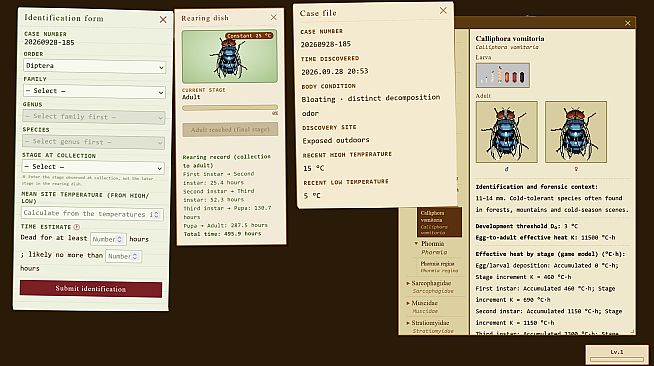Viewport: 654px width, 366px height.
Task: Click the stepper arrows on mean temperature field
Action: (156, 214)
